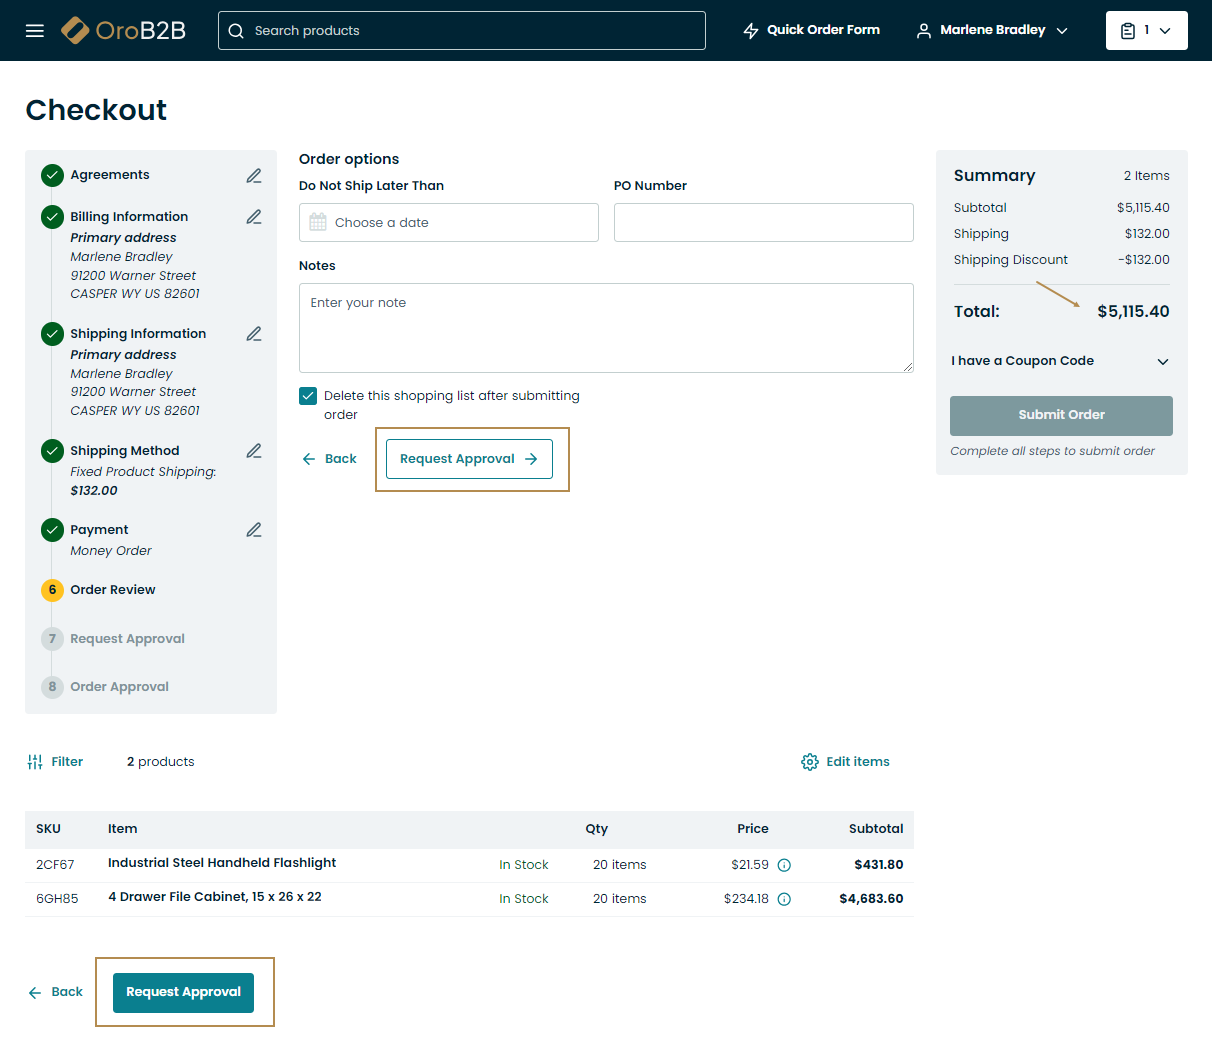Show price info for 4 Drawer File Cabinet
1212x1048 pixels.
tap(784, 899)
